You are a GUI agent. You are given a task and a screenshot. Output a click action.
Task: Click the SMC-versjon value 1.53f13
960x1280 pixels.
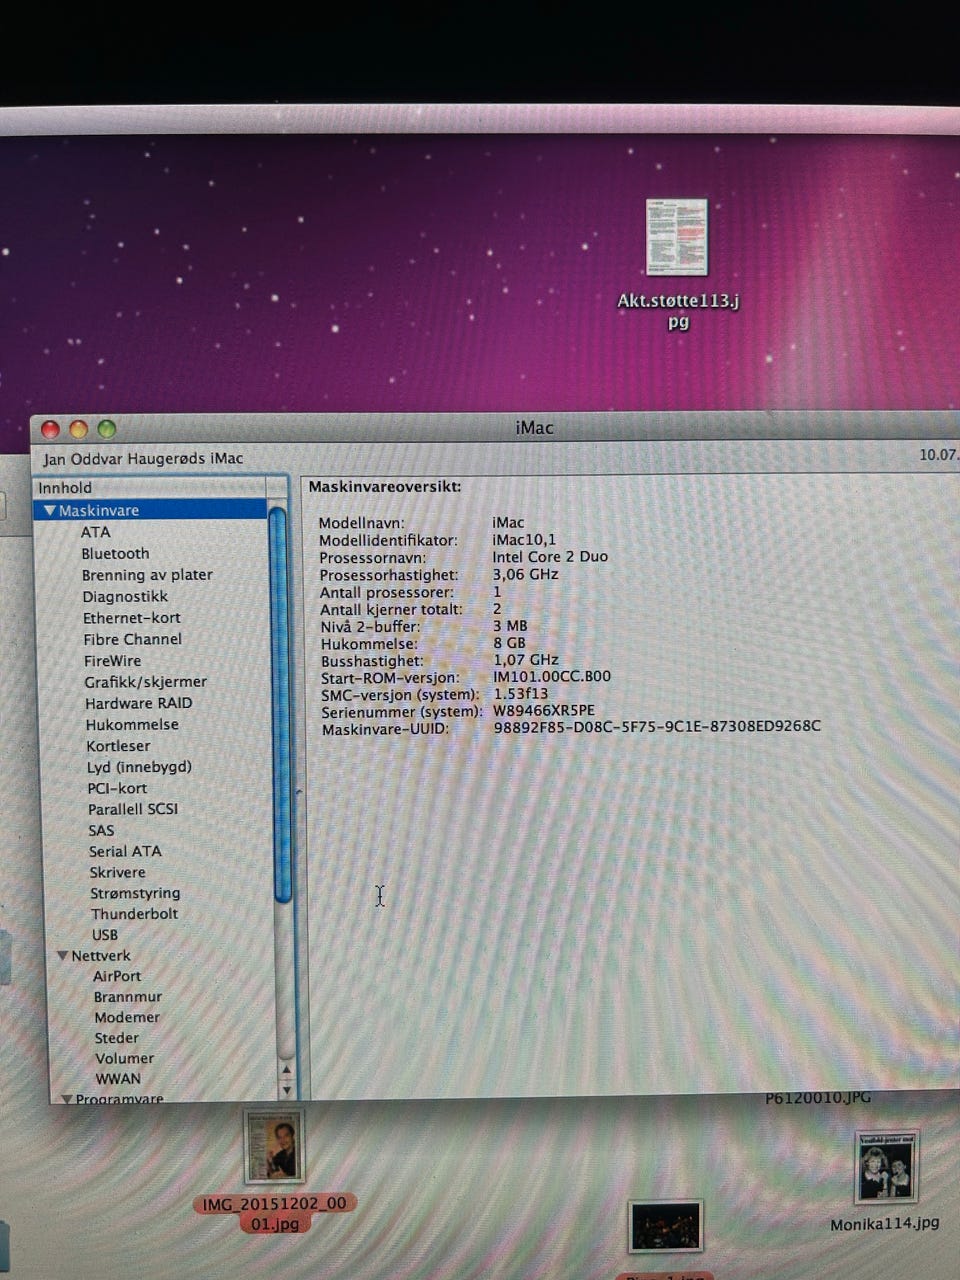(x=521, y=693)
